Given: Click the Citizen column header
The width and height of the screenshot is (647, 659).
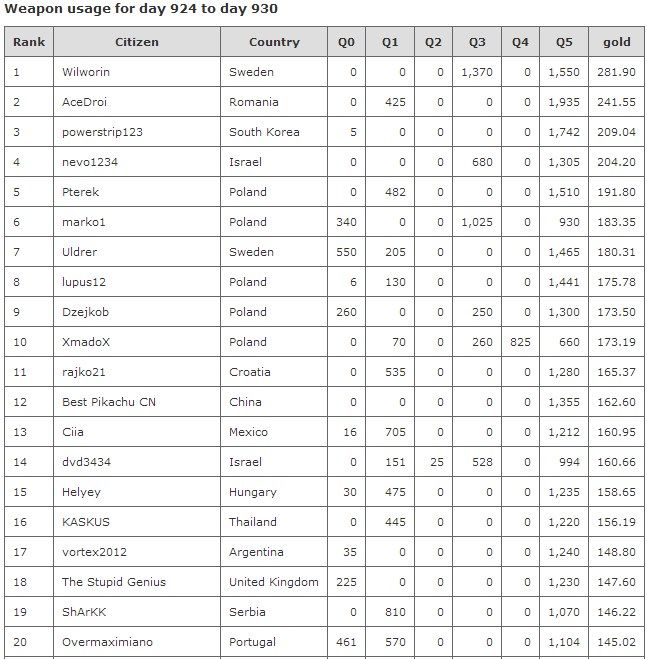Looking at the screenshot, I should pos(136,42).
